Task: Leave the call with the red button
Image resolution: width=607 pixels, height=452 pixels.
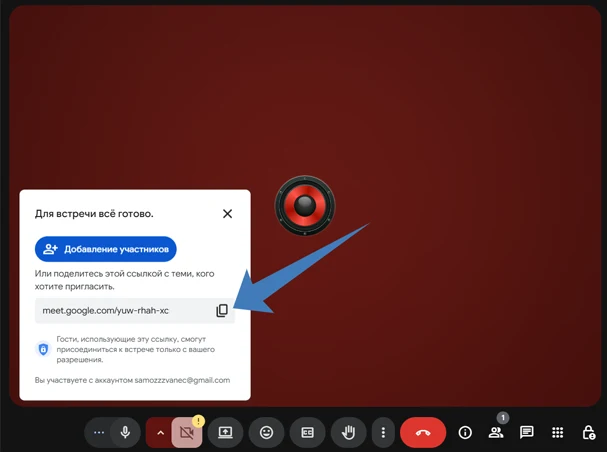Action: click(x=423, y=432)
